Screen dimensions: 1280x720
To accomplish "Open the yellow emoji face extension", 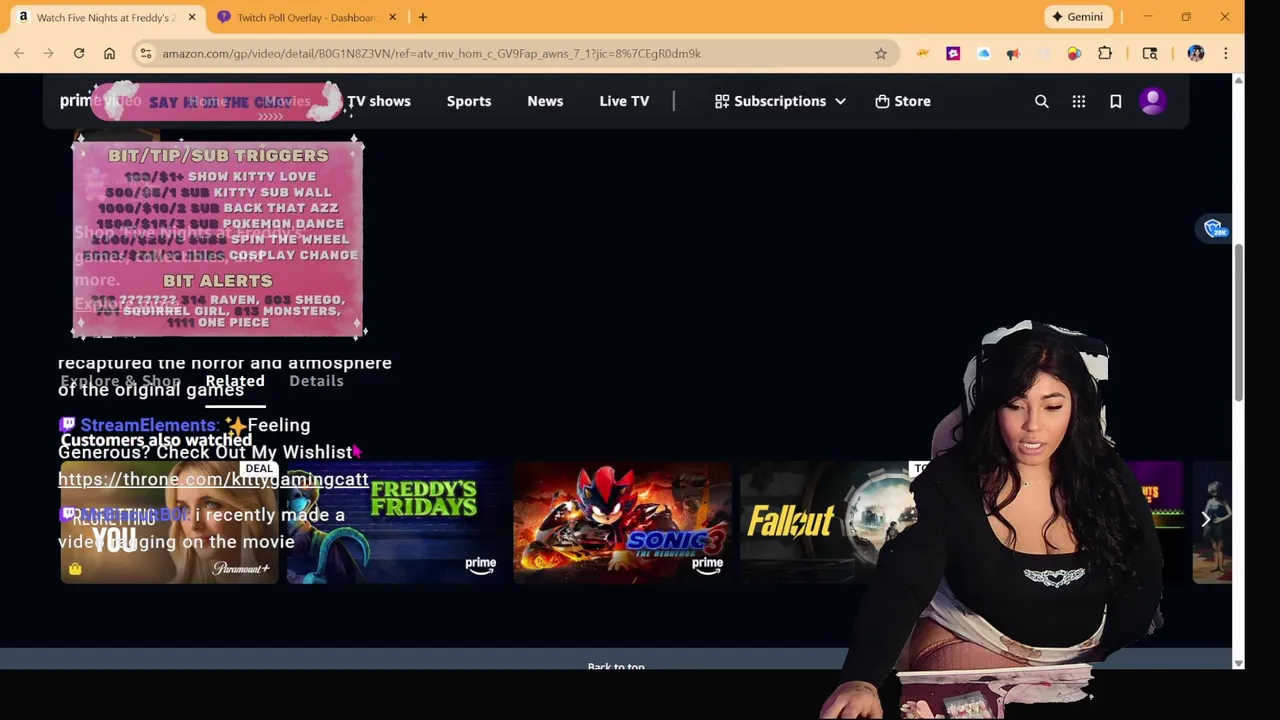I will (922, 53).
